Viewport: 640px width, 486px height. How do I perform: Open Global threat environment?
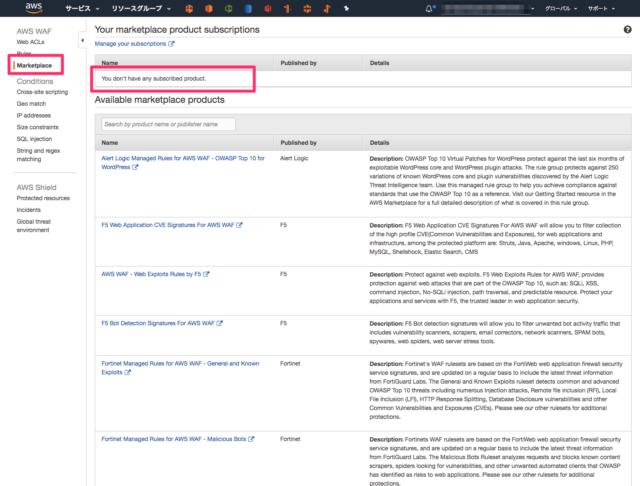[x=33, y=226]
